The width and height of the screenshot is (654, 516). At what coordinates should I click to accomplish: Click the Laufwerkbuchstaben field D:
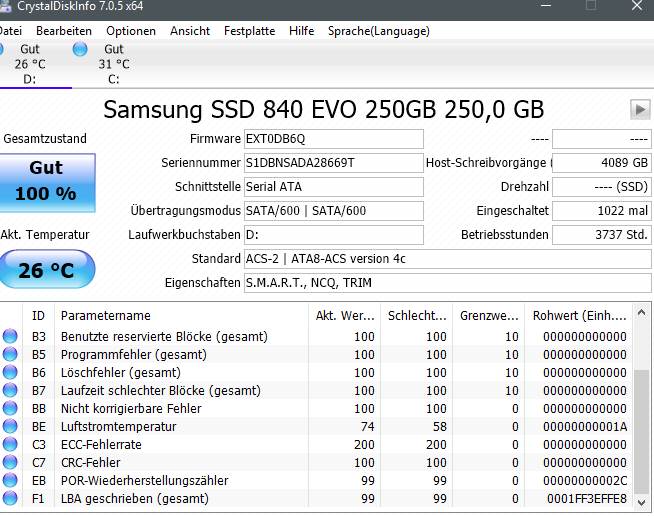point(334,234)
